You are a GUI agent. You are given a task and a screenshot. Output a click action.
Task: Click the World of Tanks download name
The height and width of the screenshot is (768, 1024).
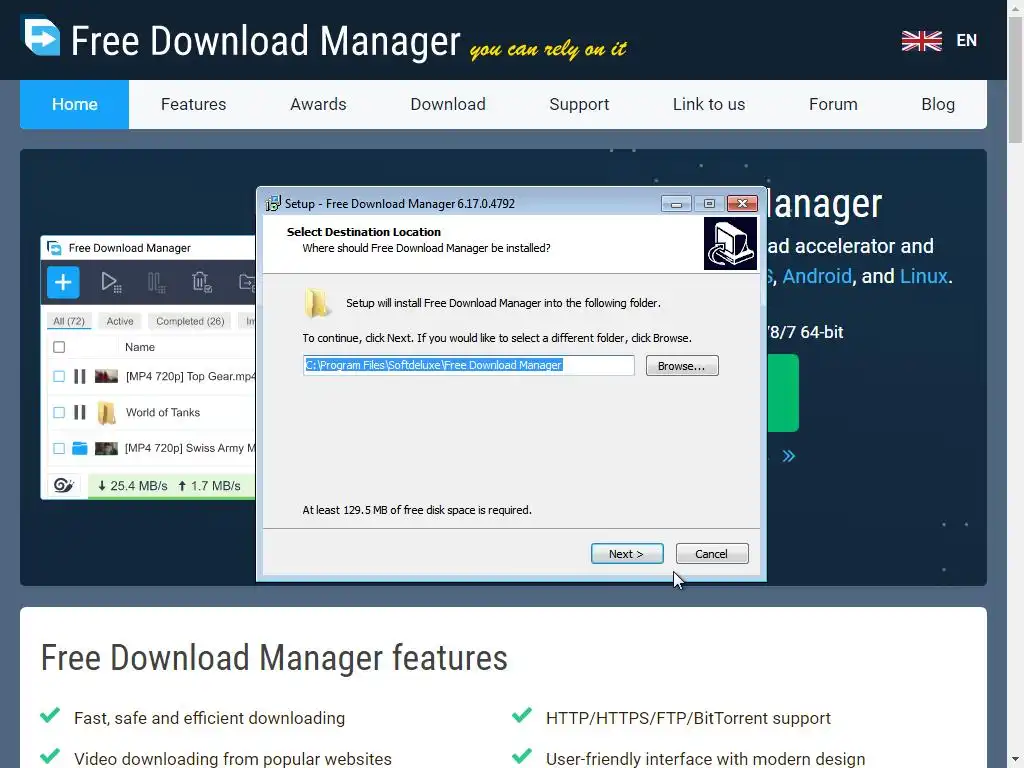pyautogui.click(x=163, y=412)
